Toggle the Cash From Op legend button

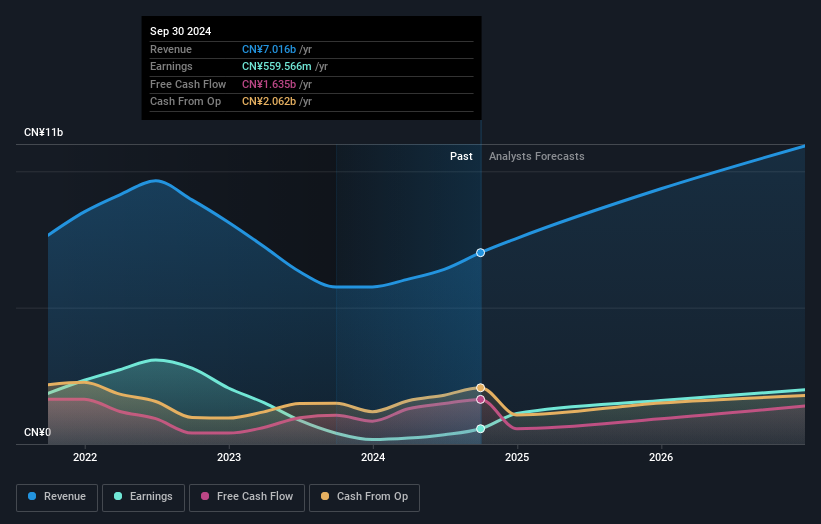pos(364,497)
